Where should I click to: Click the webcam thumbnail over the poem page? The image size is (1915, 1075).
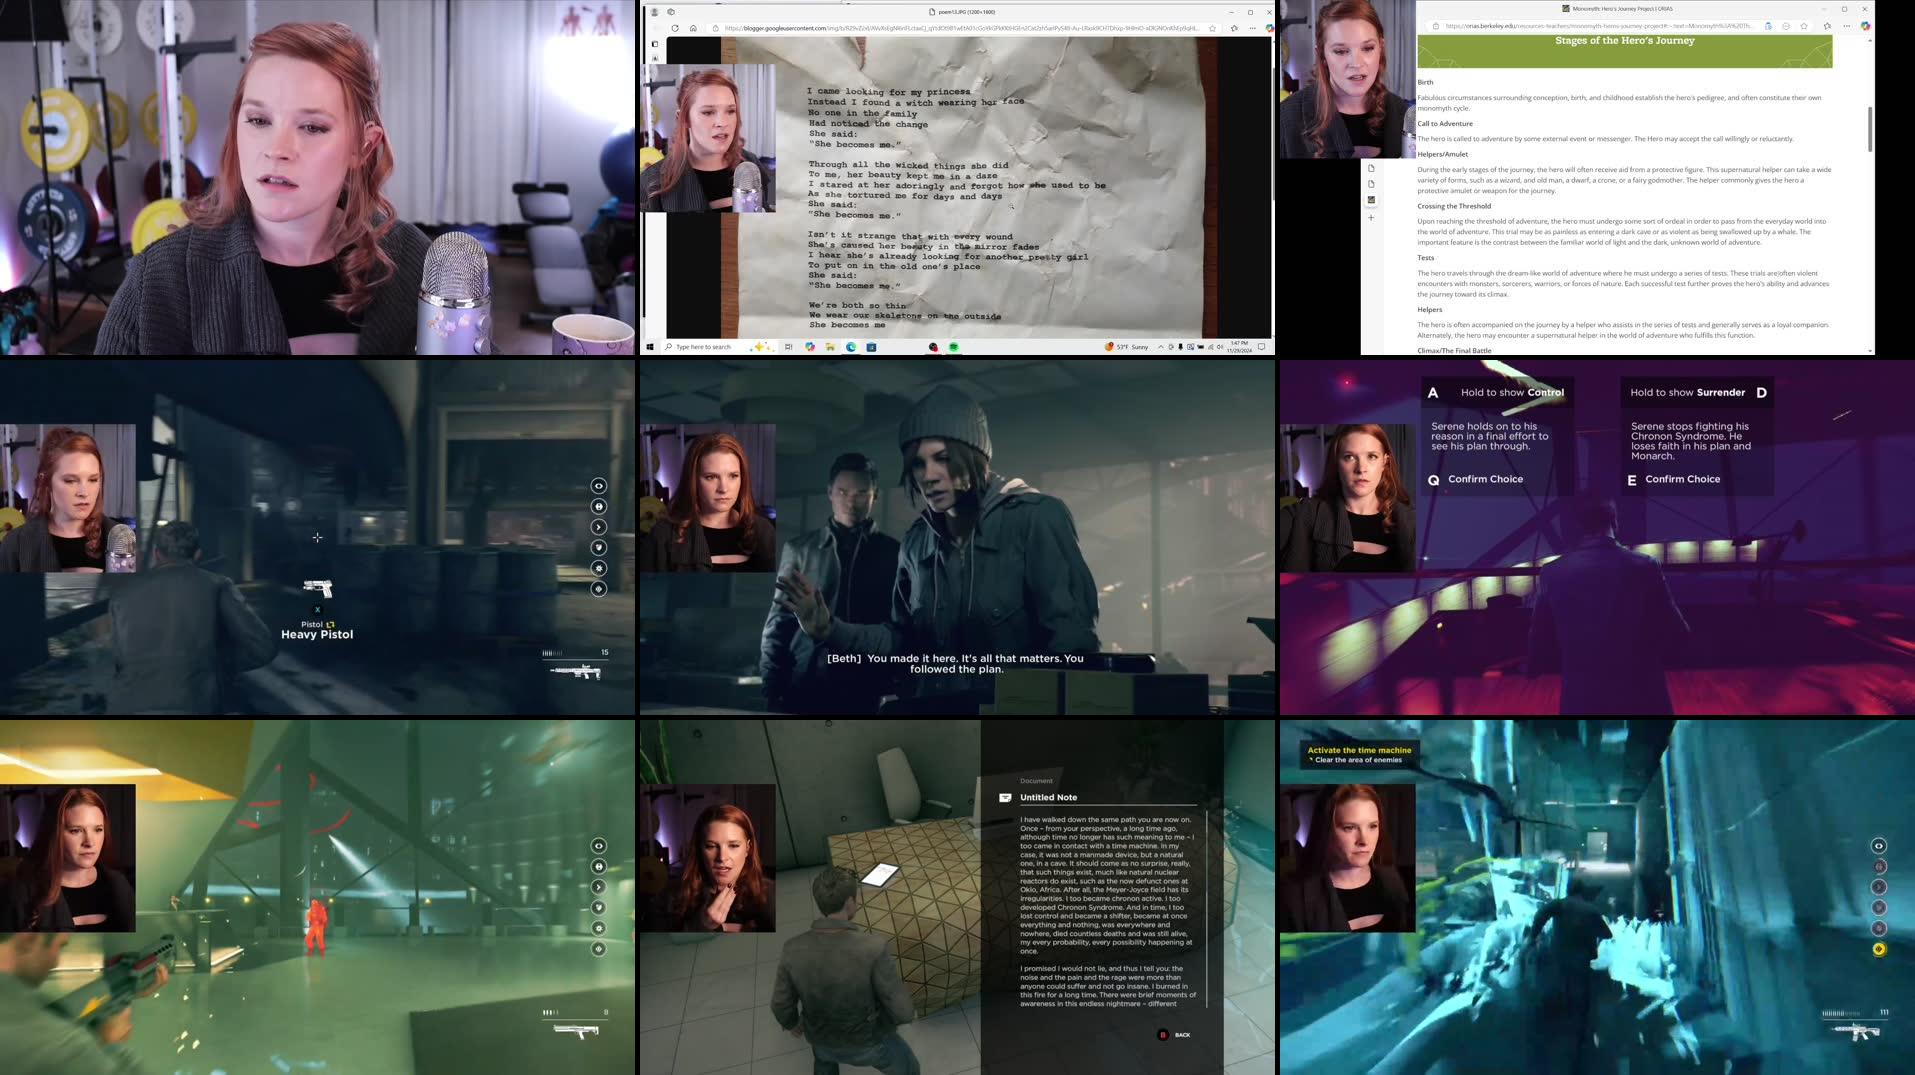(x=708, y=138)
